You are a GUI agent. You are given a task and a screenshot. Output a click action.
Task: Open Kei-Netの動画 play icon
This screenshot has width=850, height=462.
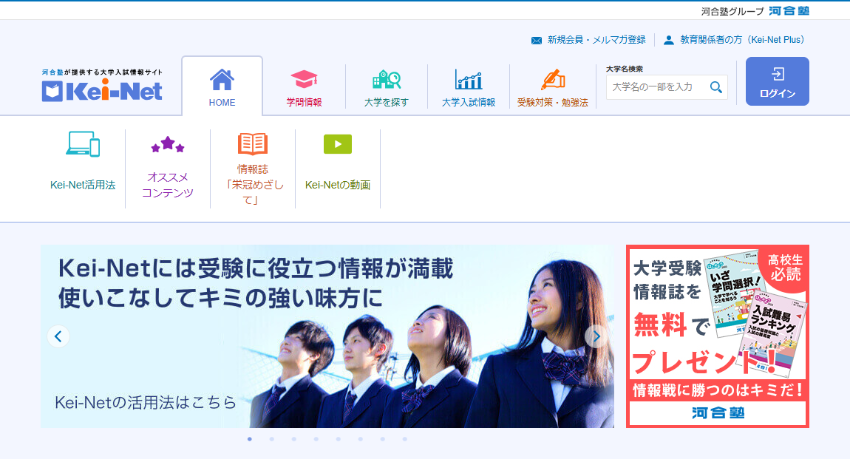(x=338, y=144)
